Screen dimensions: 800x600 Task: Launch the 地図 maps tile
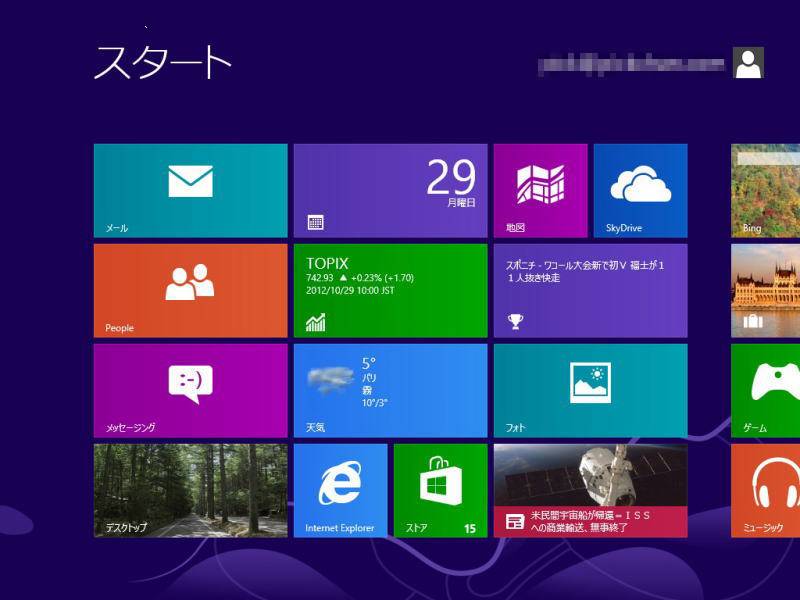540,190
